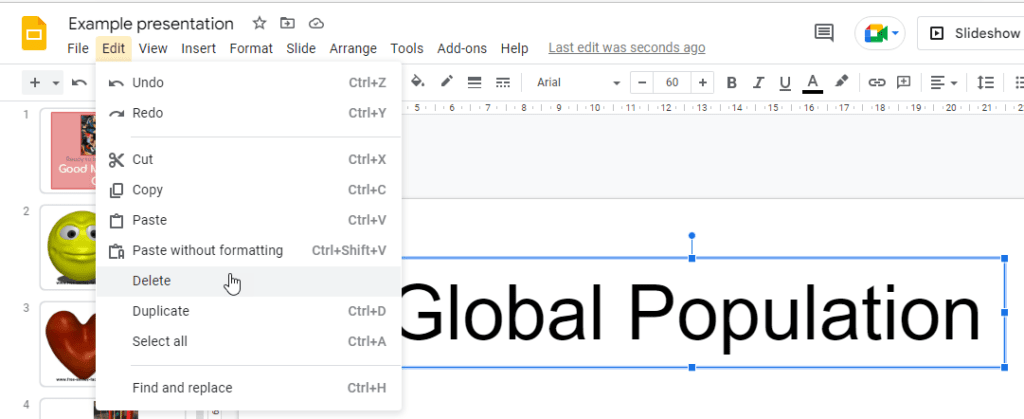Choose Cut in the Edit menu
The width and height of the screenshot is (1024, 419).
[x=249, y=159]
